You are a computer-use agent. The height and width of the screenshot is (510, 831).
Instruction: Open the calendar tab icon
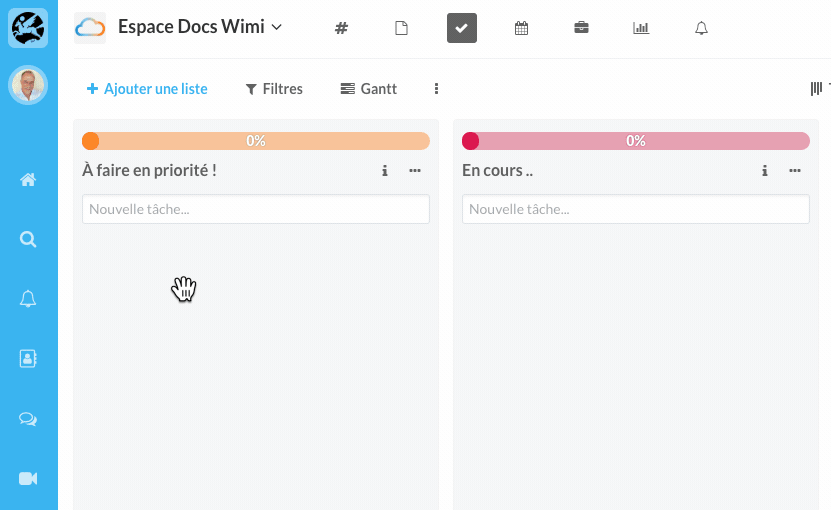pos(521,28)
